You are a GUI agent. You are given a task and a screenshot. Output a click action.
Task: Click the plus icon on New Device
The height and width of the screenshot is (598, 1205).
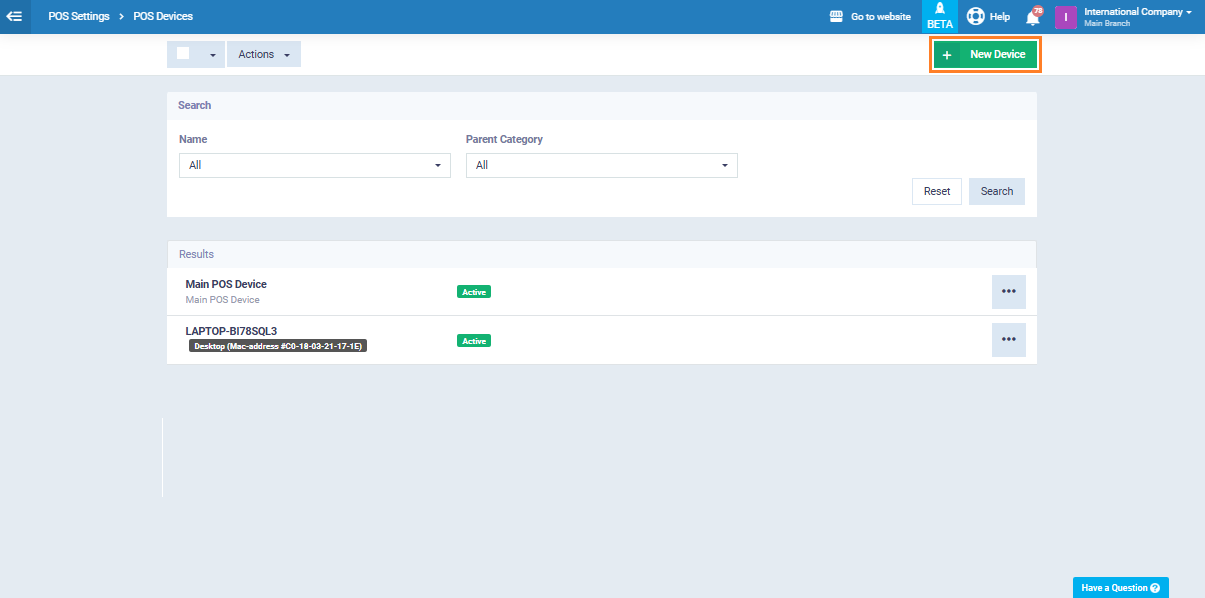click(x=947, y=54)
